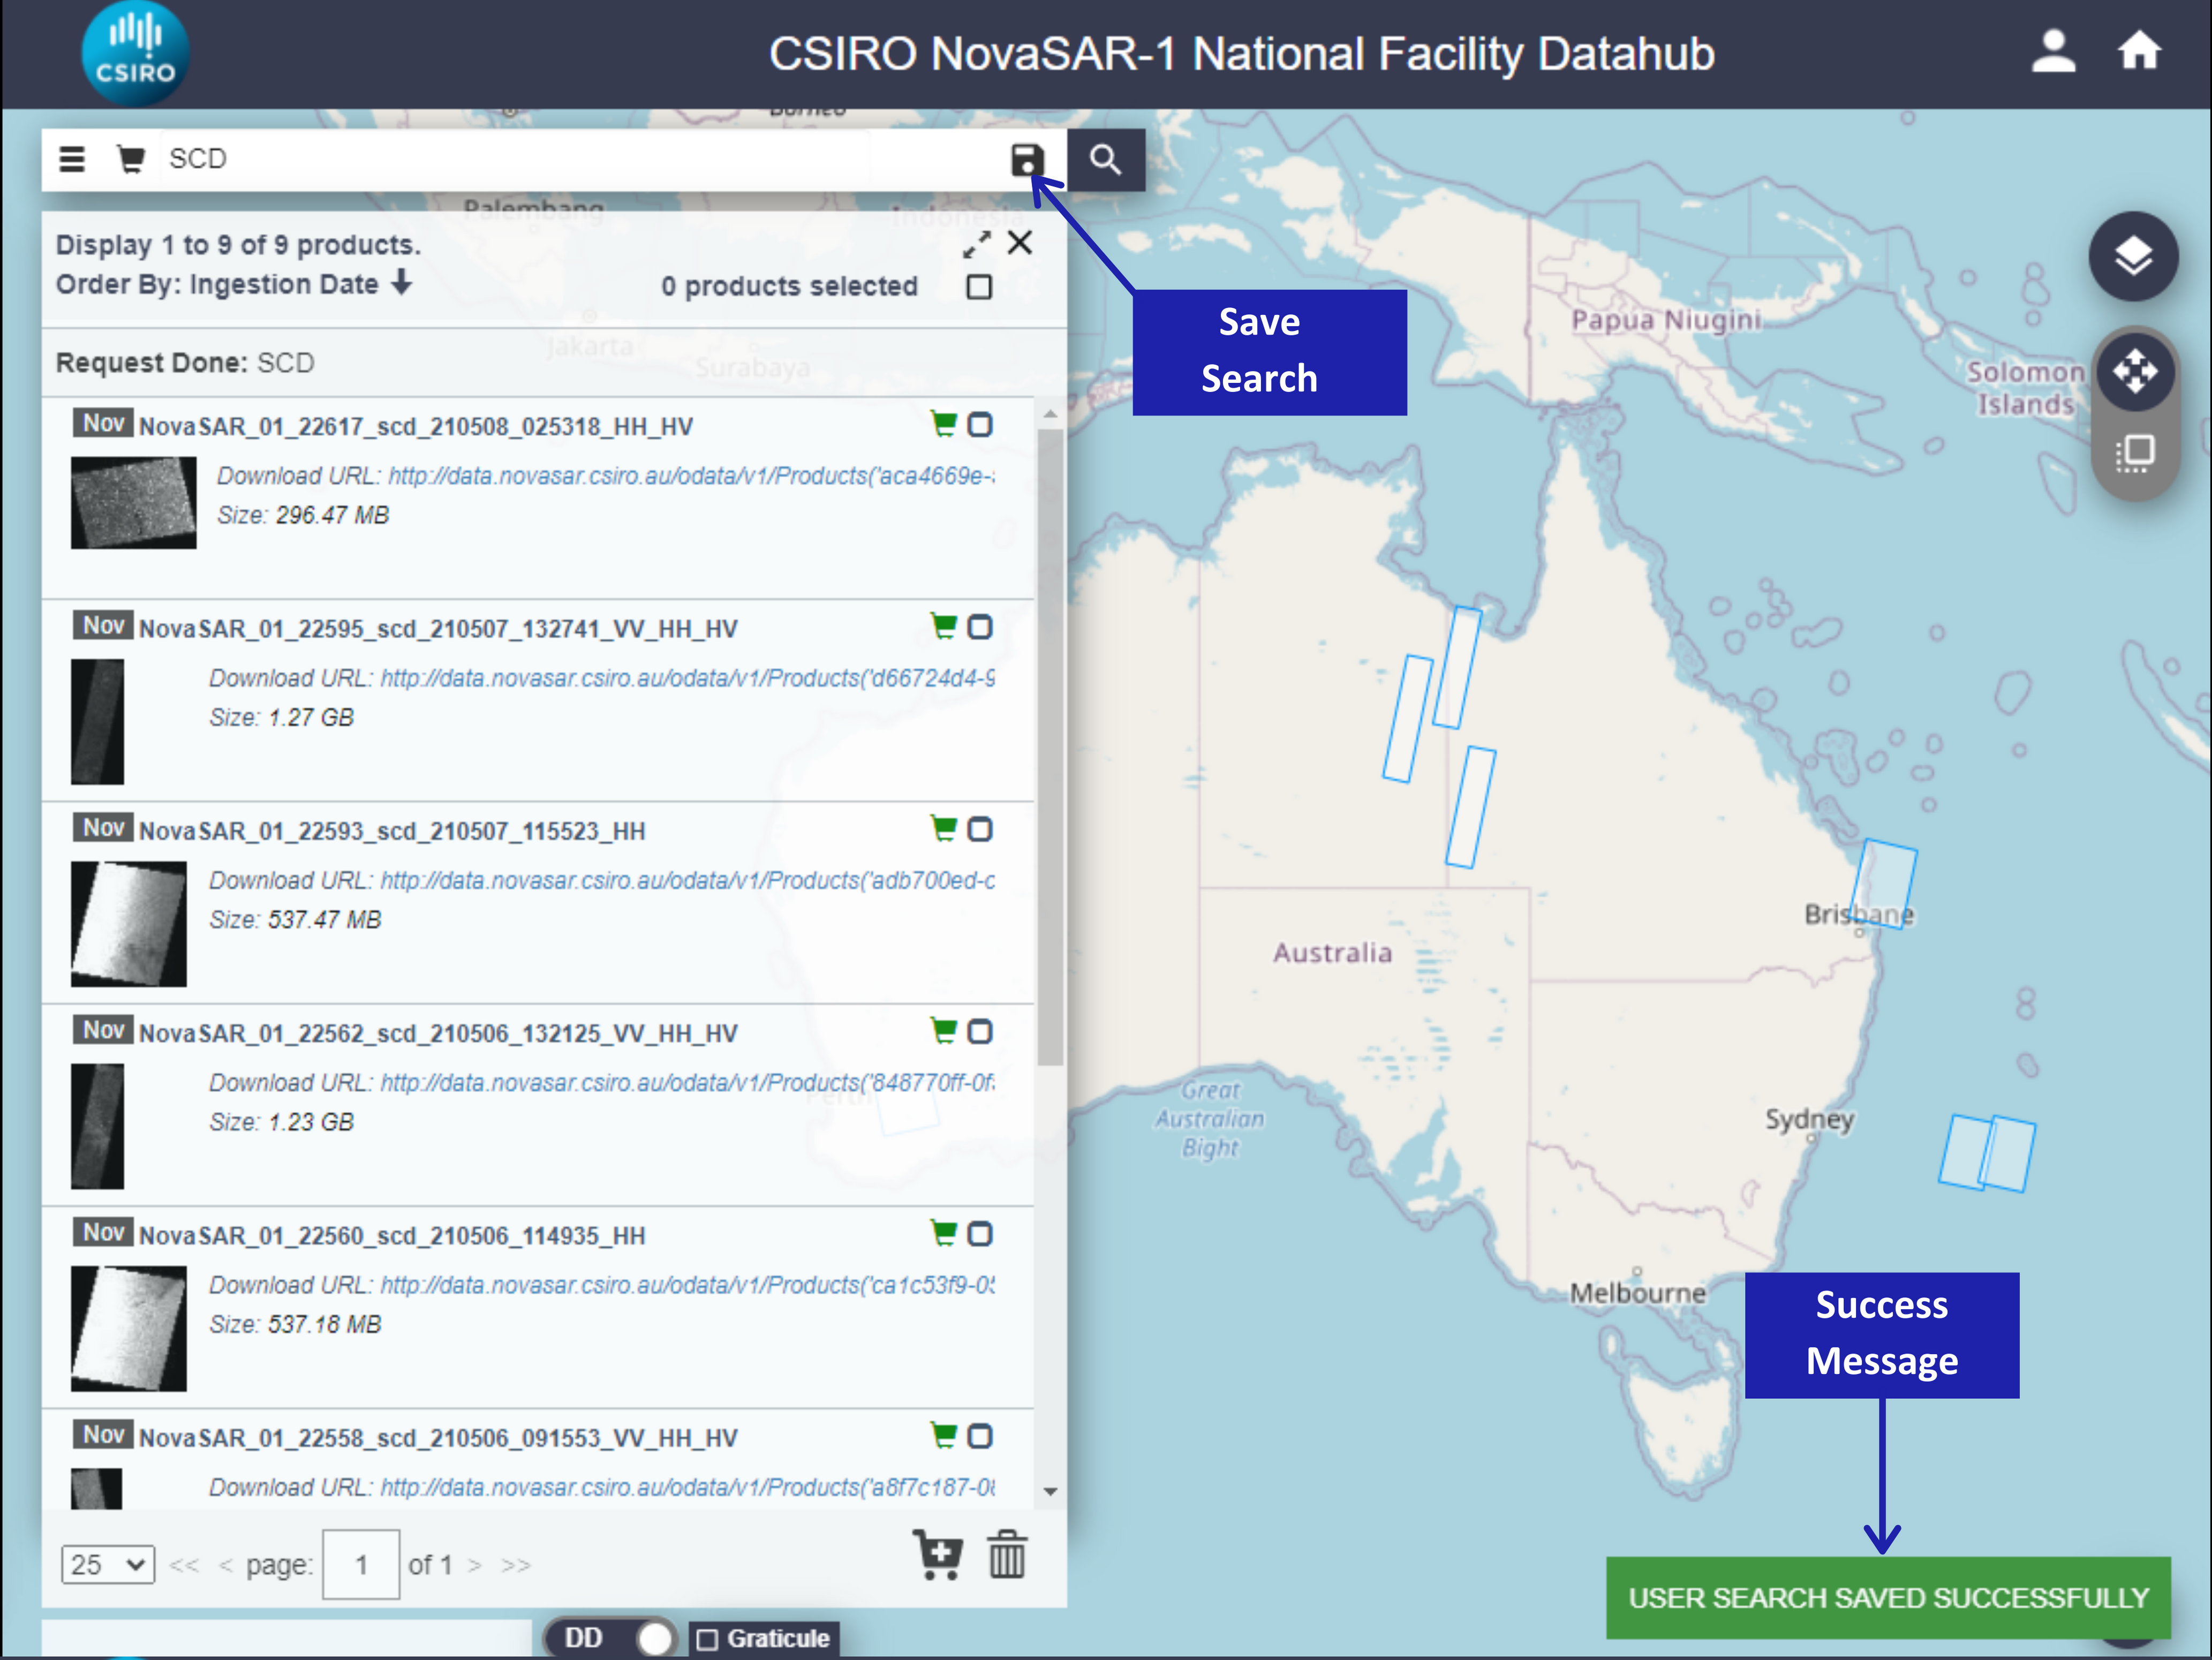The height and width of the screenshot is (1660, 2212).
Task: Select all products checkbox
Action: 979,287
